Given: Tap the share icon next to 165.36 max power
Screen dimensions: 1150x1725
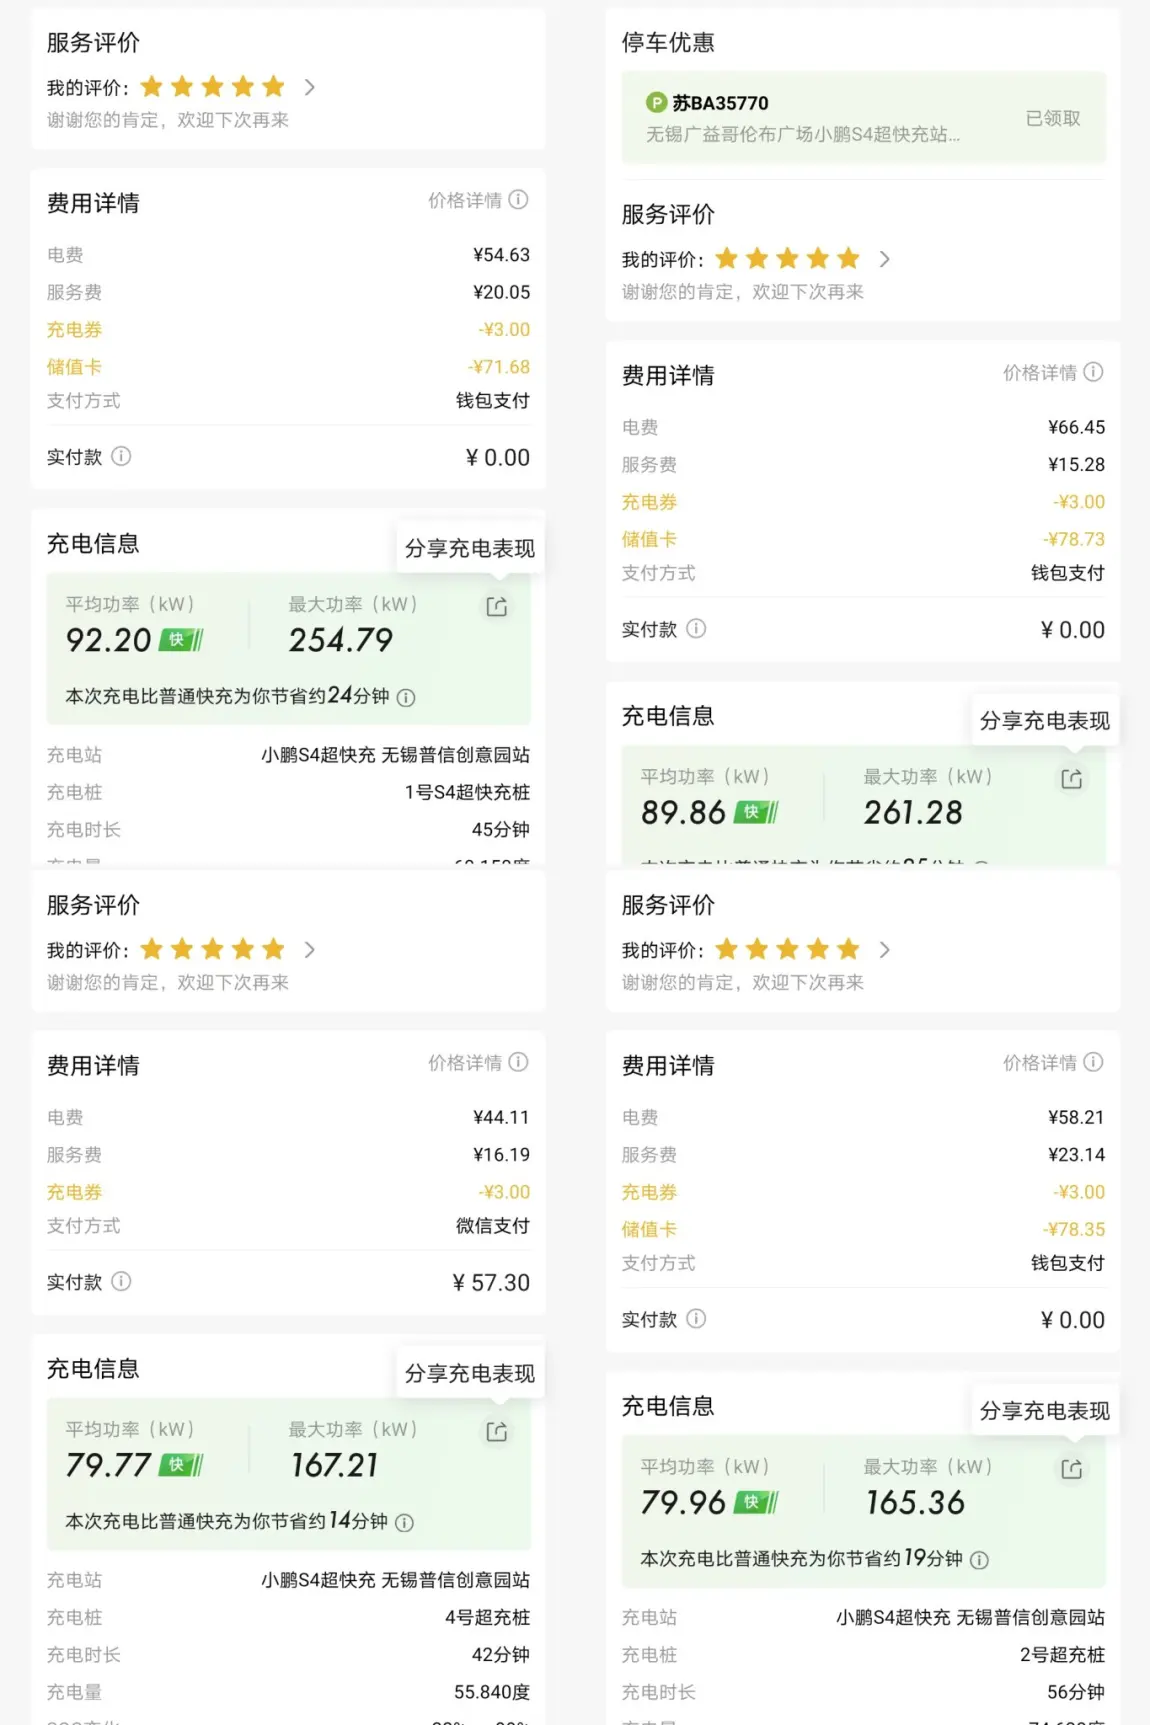Looking at the screenshot, I should pyautogui.click(x=1071, y=1469).
